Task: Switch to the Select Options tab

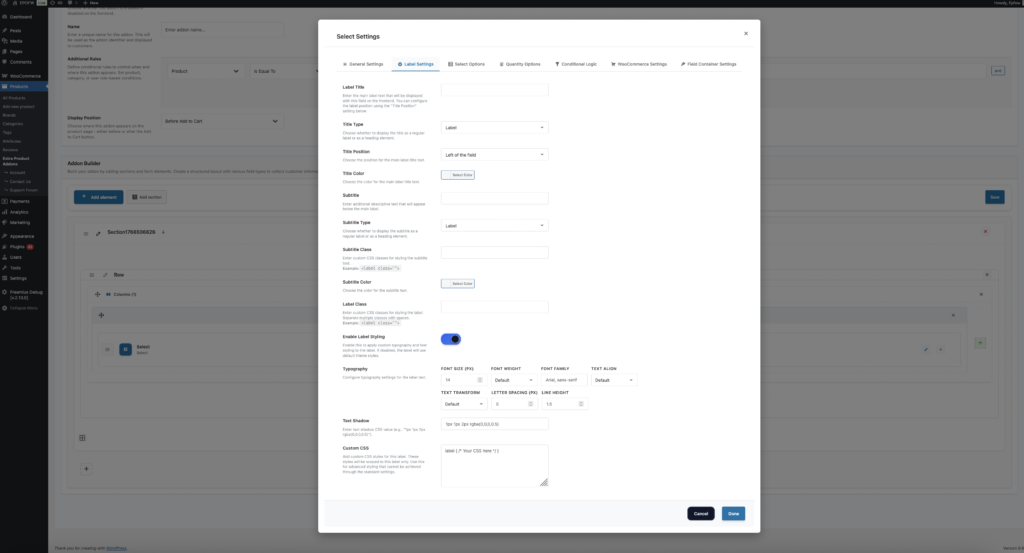Action: point(466,64)
